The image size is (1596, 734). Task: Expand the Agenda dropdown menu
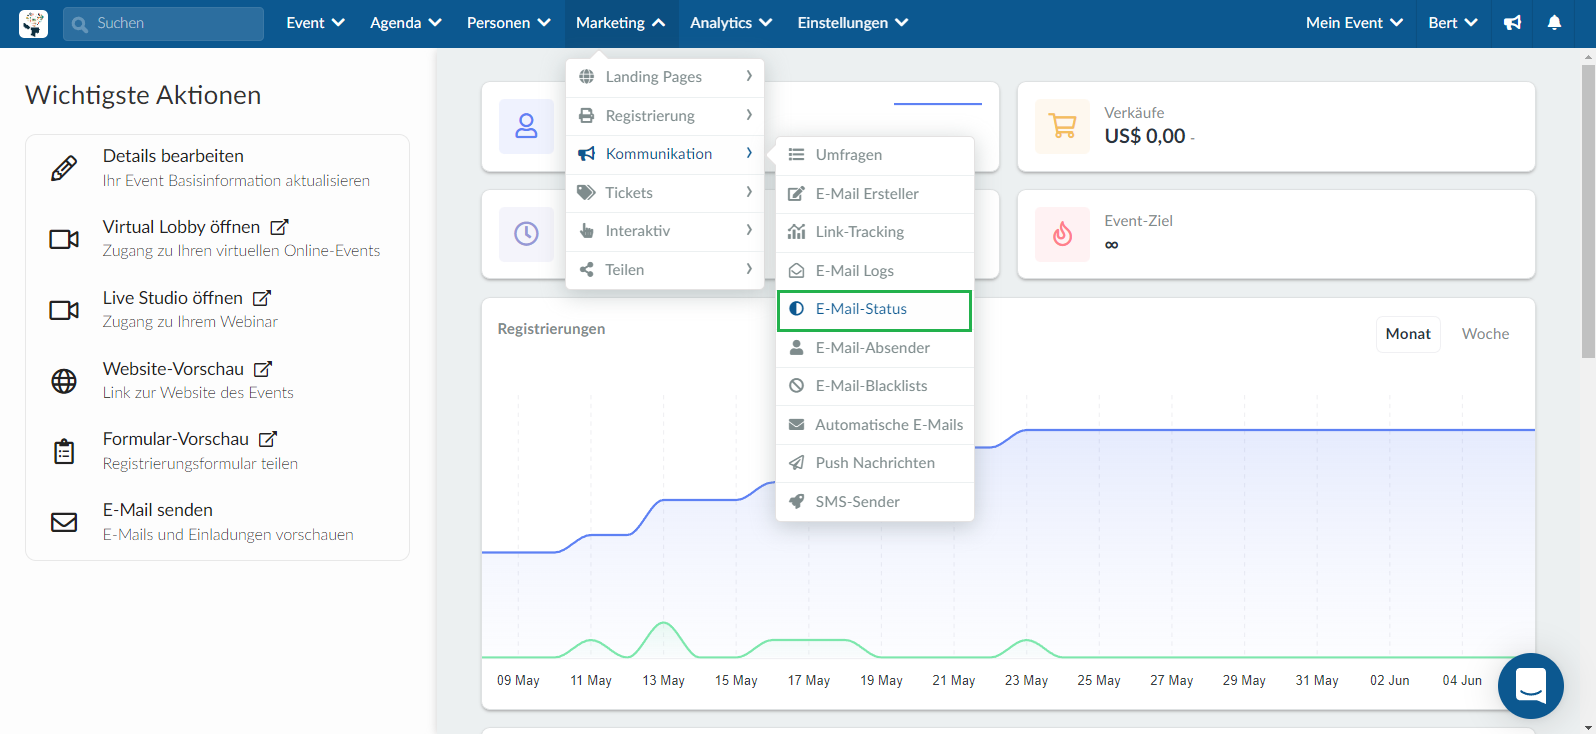click(x=405, y=23)
